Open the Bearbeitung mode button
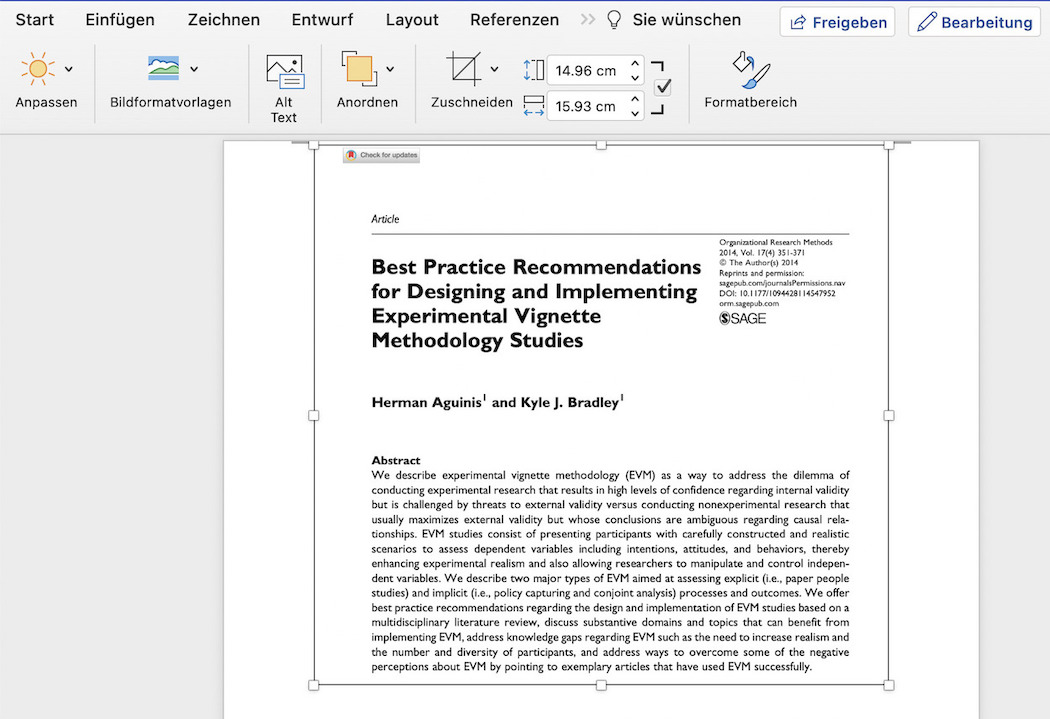 [x=974, y=22]
